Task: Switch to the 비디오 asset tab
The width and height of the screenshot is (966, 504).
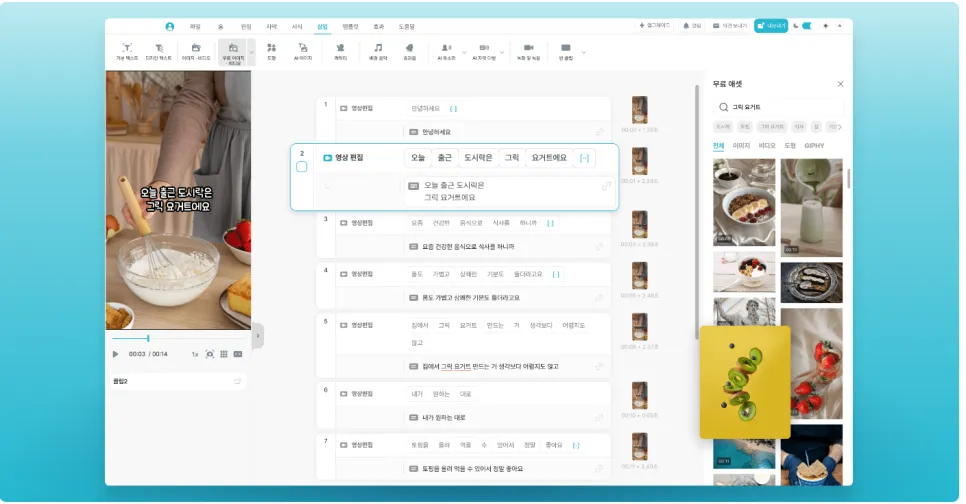Action: point(766,146)
